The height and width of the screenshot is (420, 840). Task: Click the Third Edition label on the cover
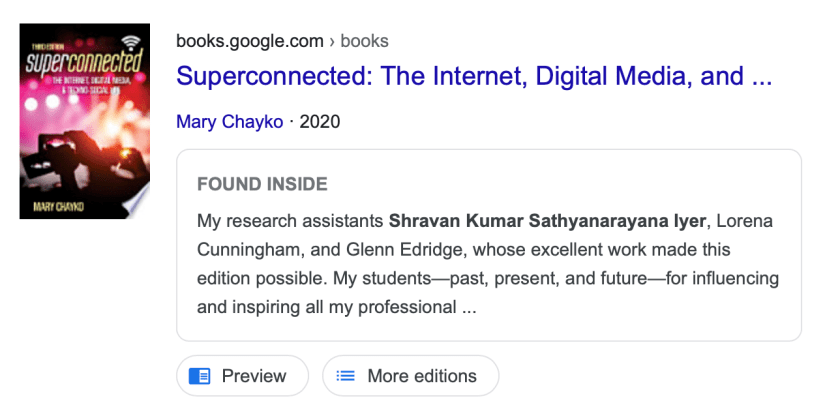click(x=45, y=47)
